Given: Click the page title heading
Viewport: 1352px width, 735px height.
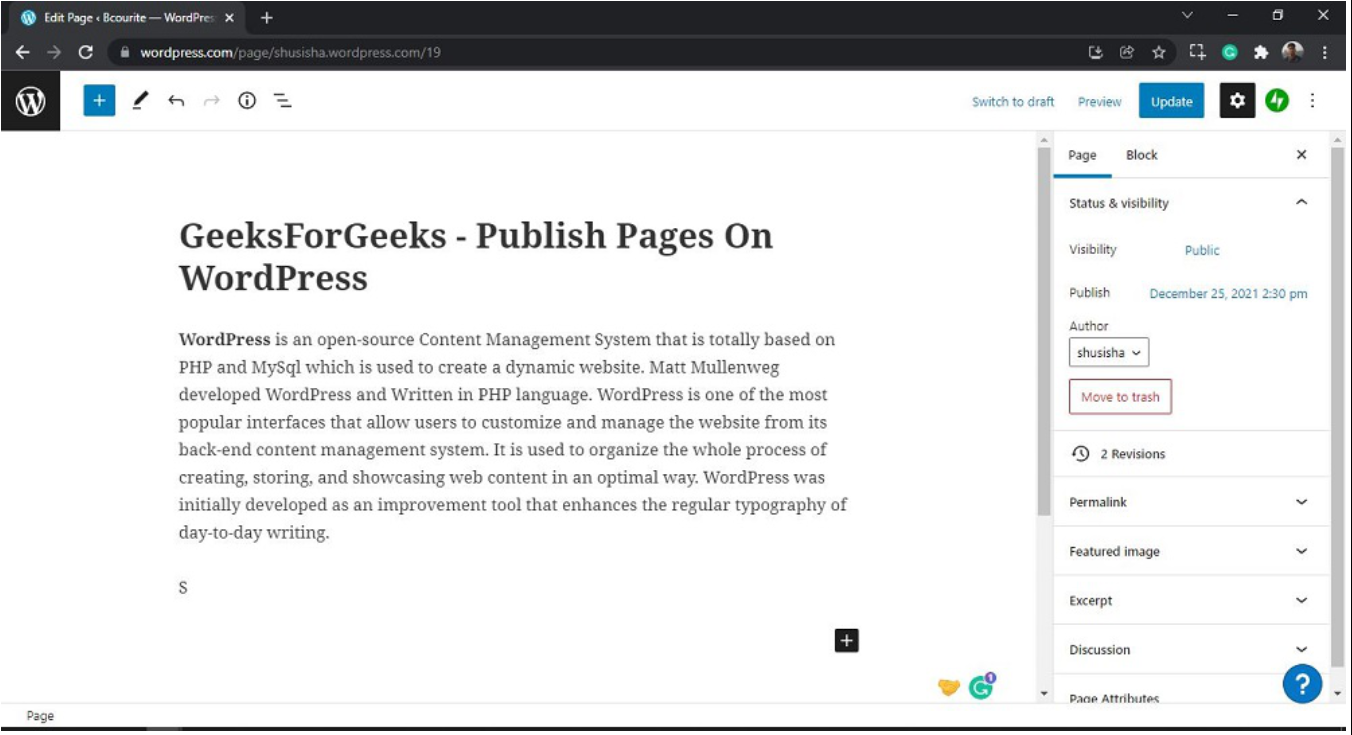Looking at the screenshot, I should point(476,256).
